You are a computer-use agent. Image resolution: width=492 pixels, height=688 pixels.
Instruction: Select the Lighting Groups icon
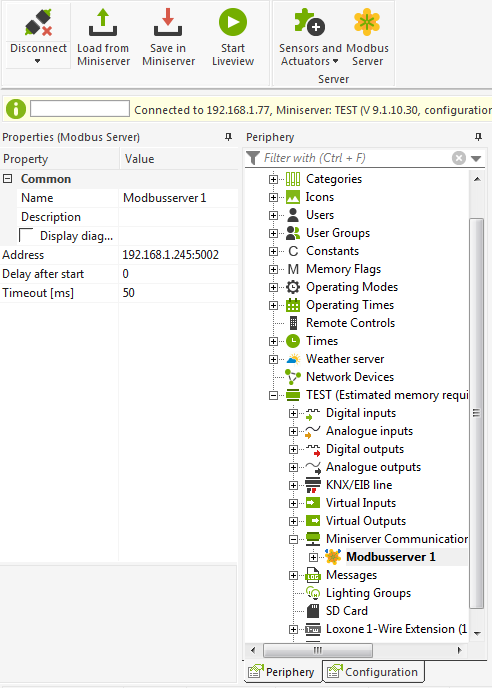313,593
